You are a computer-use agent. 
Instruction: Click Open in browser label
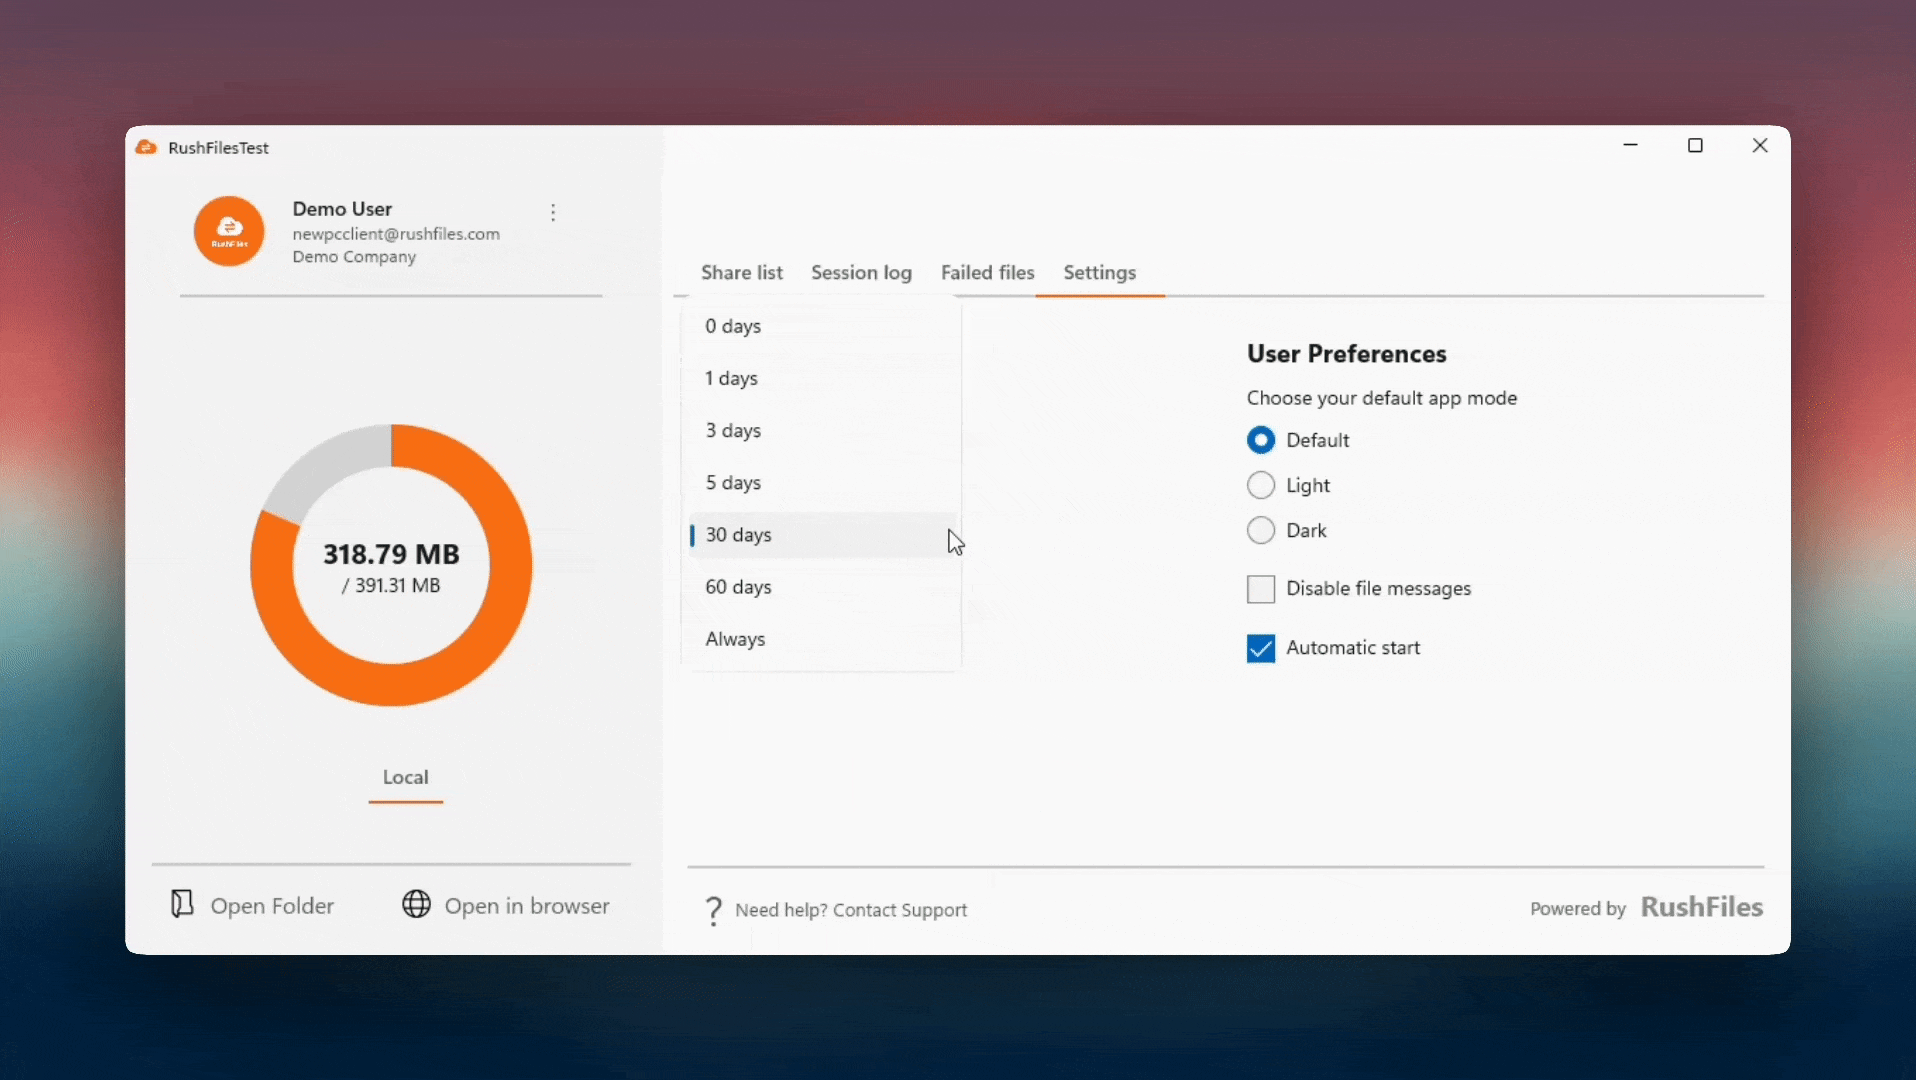coord(527,906)
